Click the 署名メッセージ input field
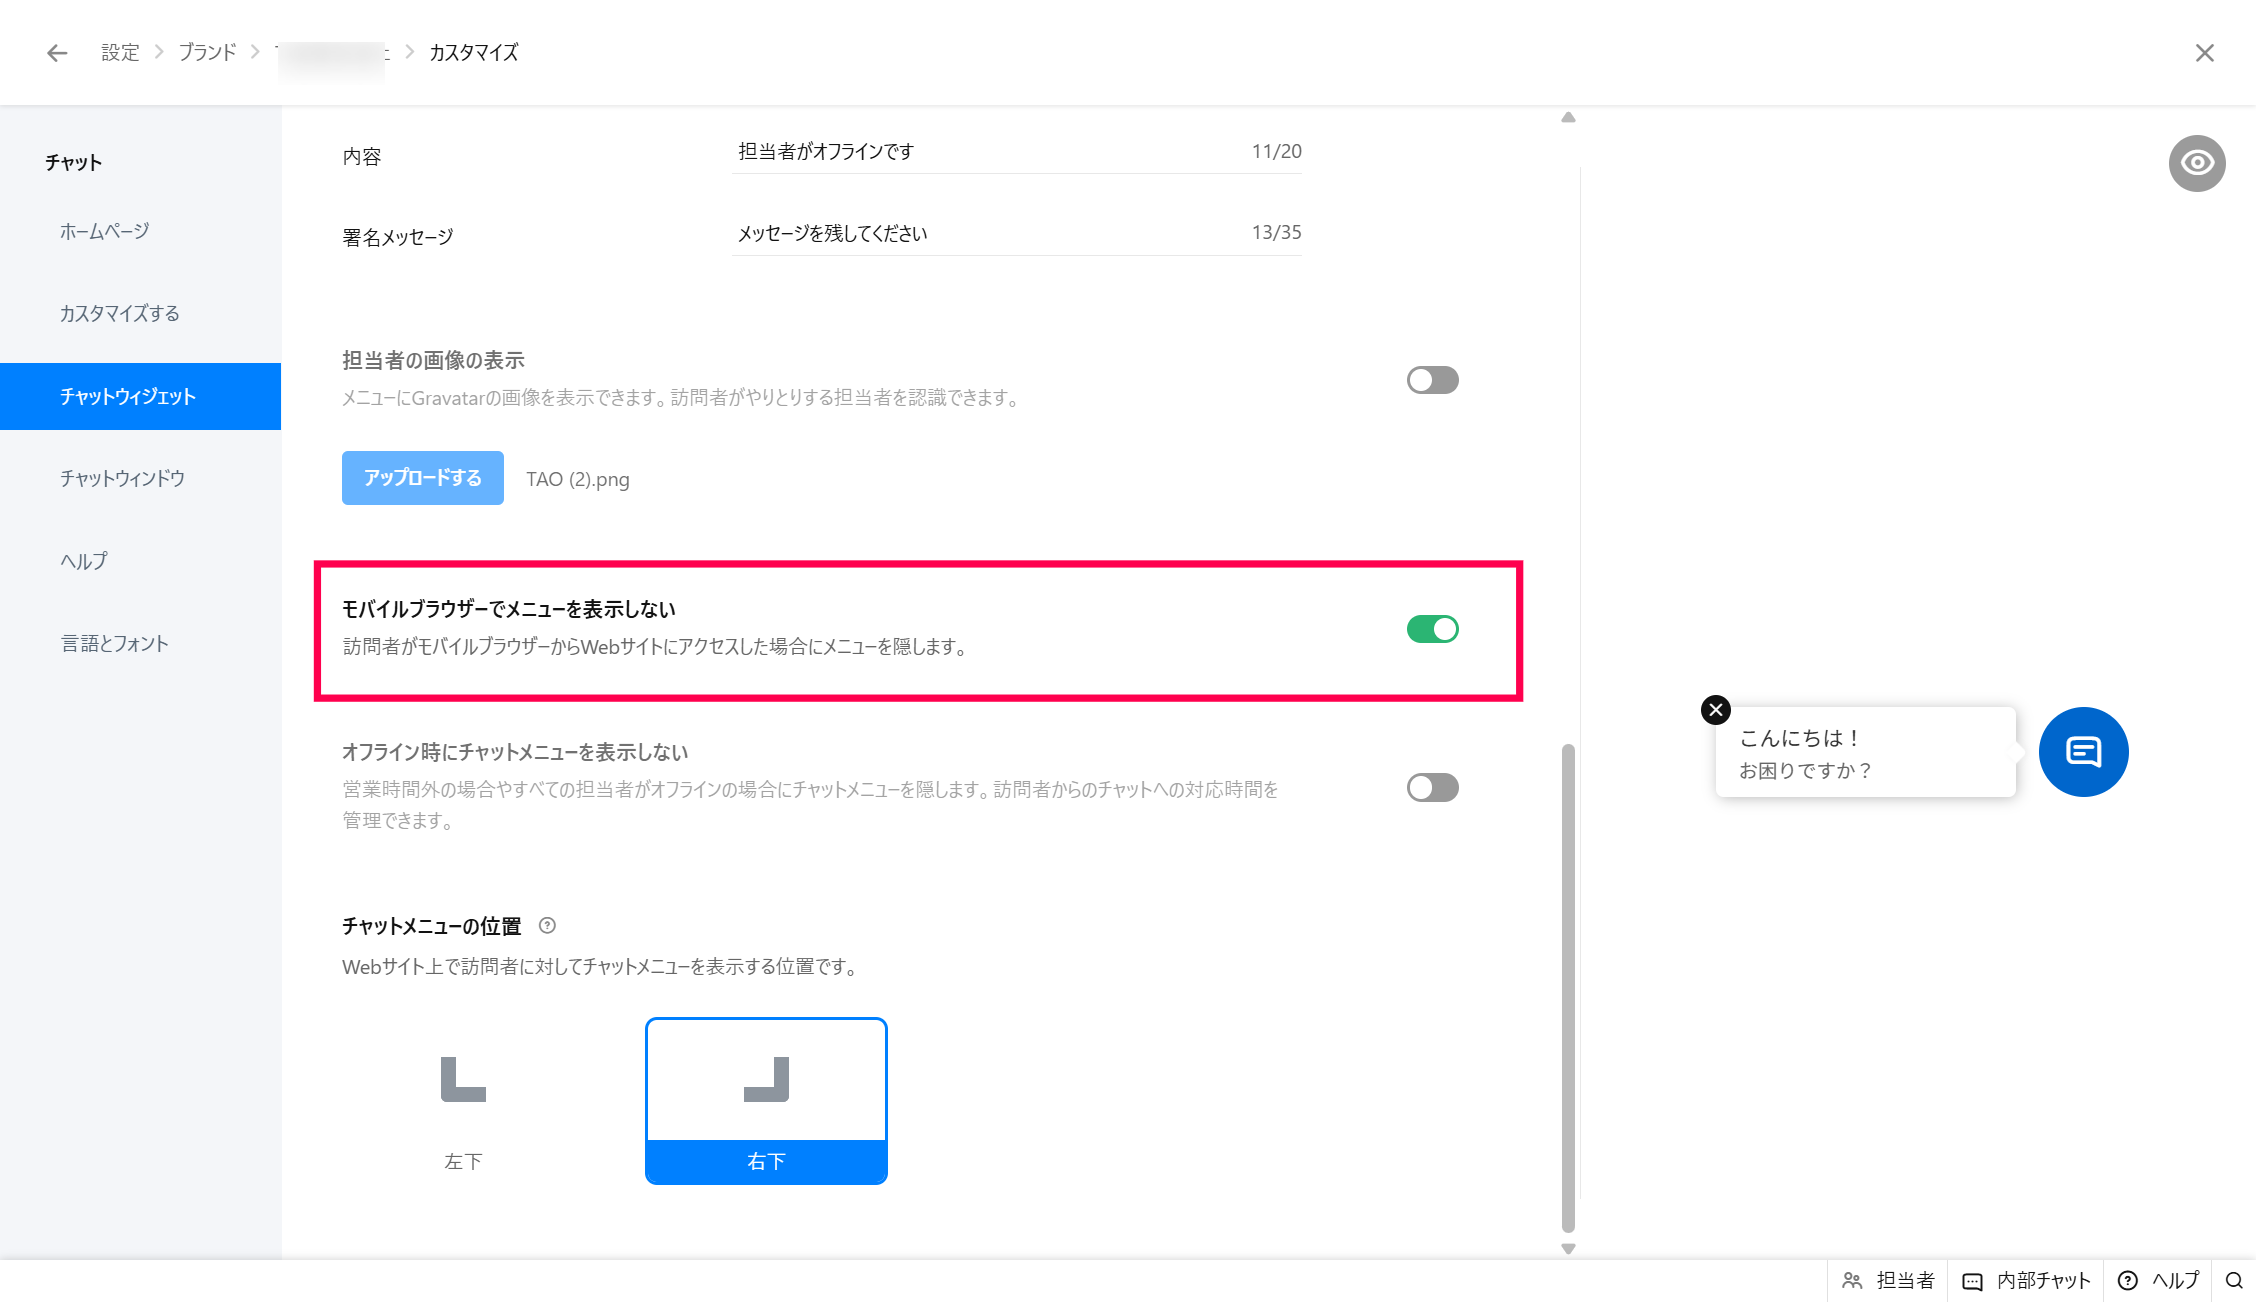 pyautogui.click(x=985, y=233)
